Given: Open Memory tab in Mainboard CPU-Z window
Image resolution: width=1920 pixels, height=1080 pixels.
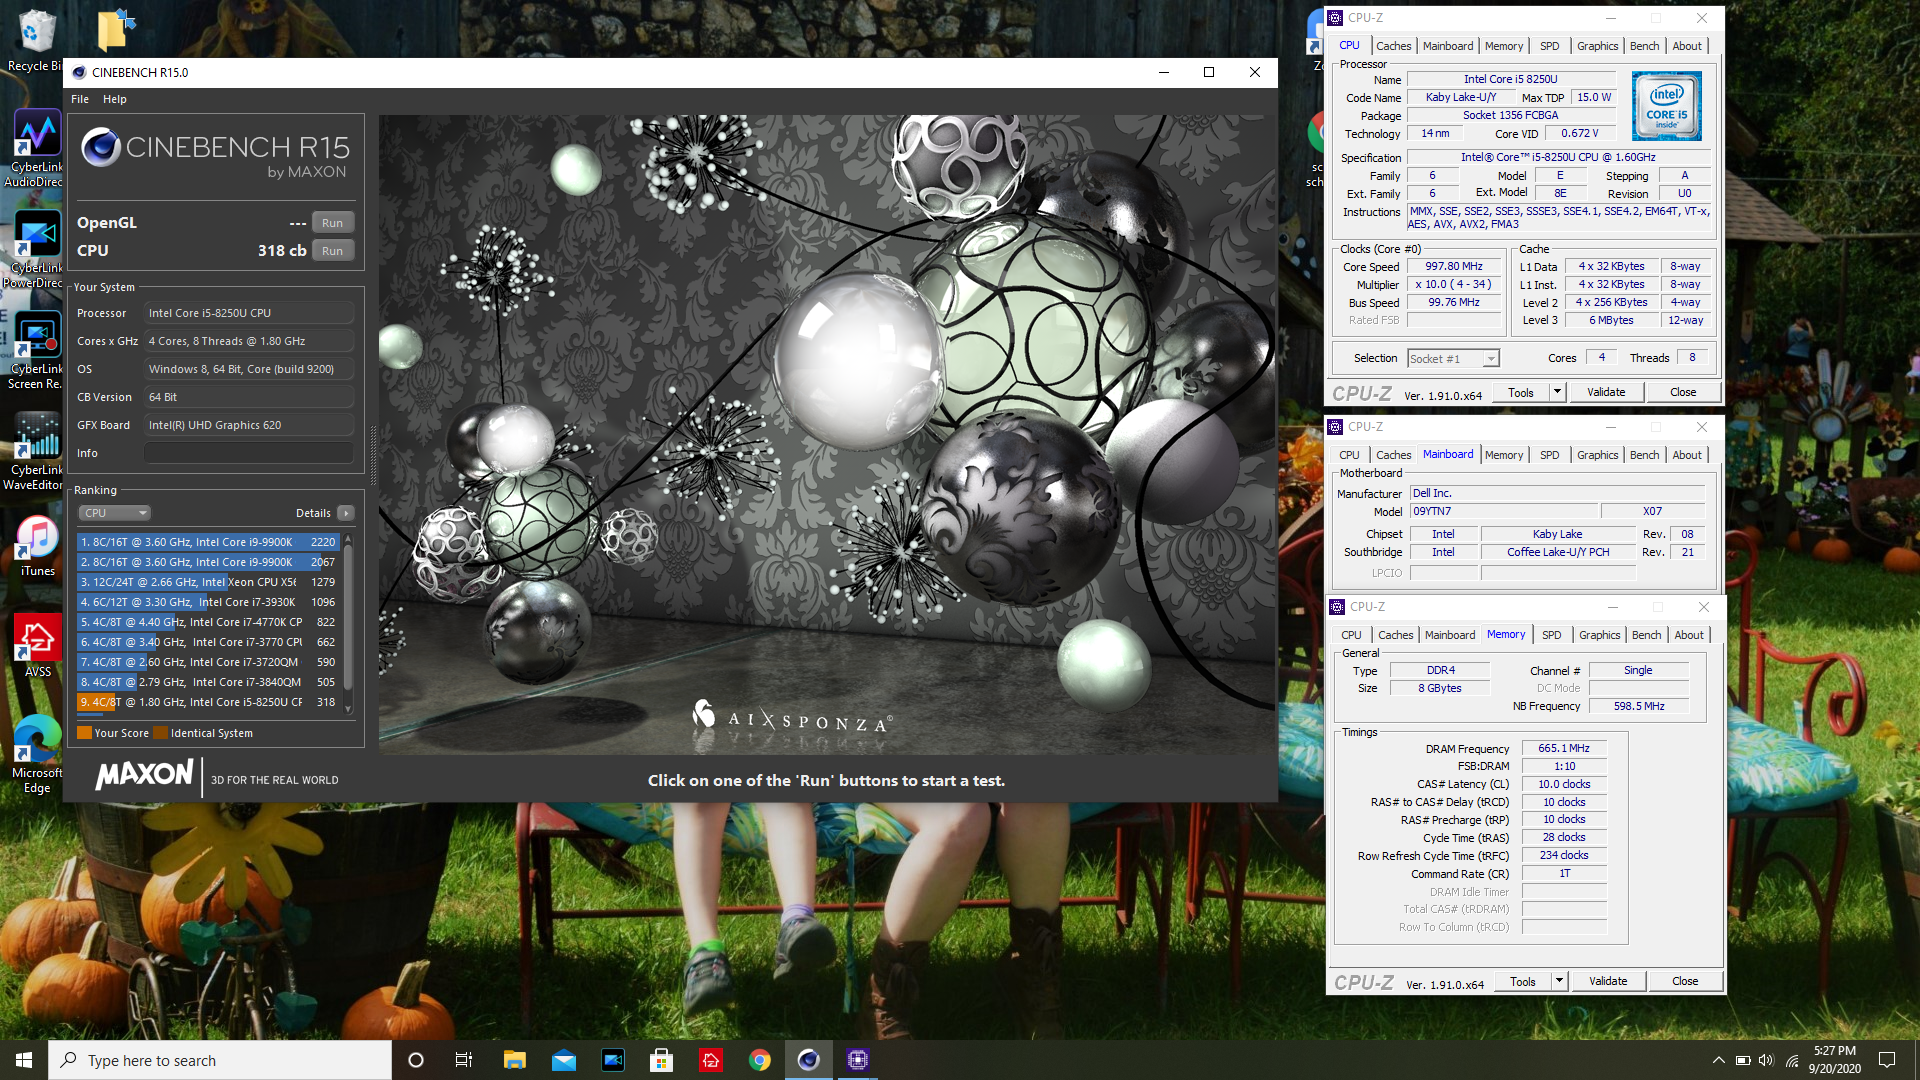Looking at the screenshot, I should point(1503,455).
